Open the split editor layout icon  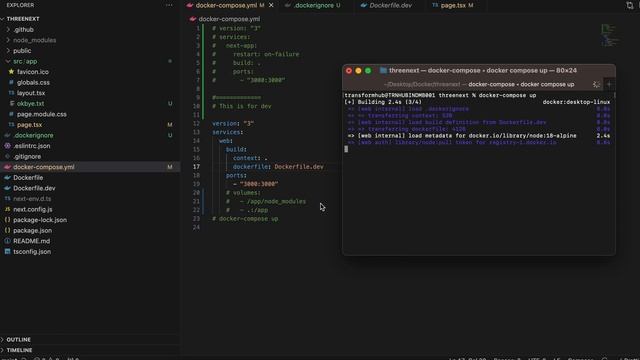629,5
